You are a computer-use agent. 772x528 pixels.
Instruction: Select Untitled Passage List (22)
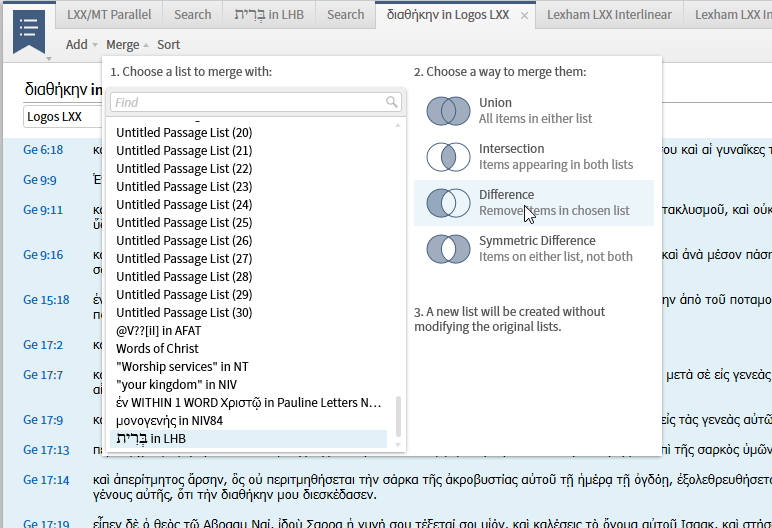coord(184,168)
